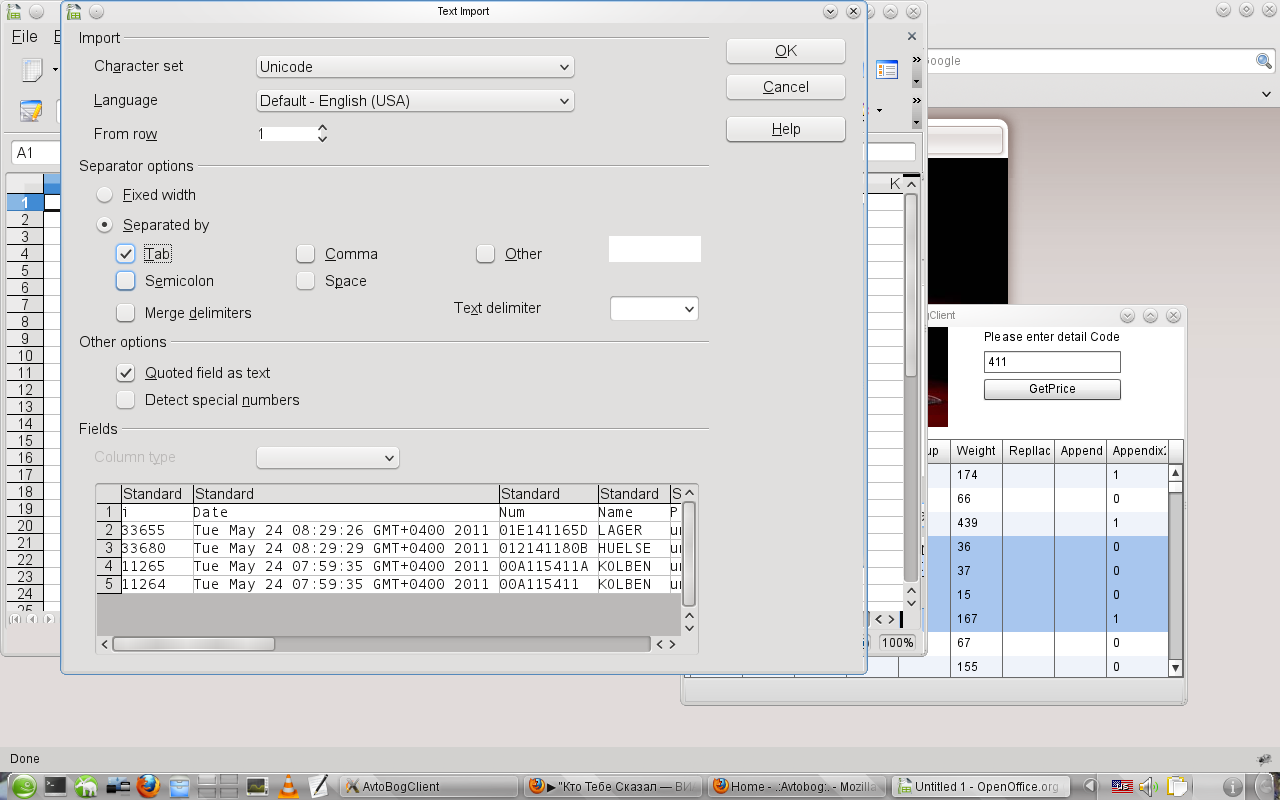Switch to AvtoBogClient in the taskbar
This screenshot has width=1280, height=800.
429,786
